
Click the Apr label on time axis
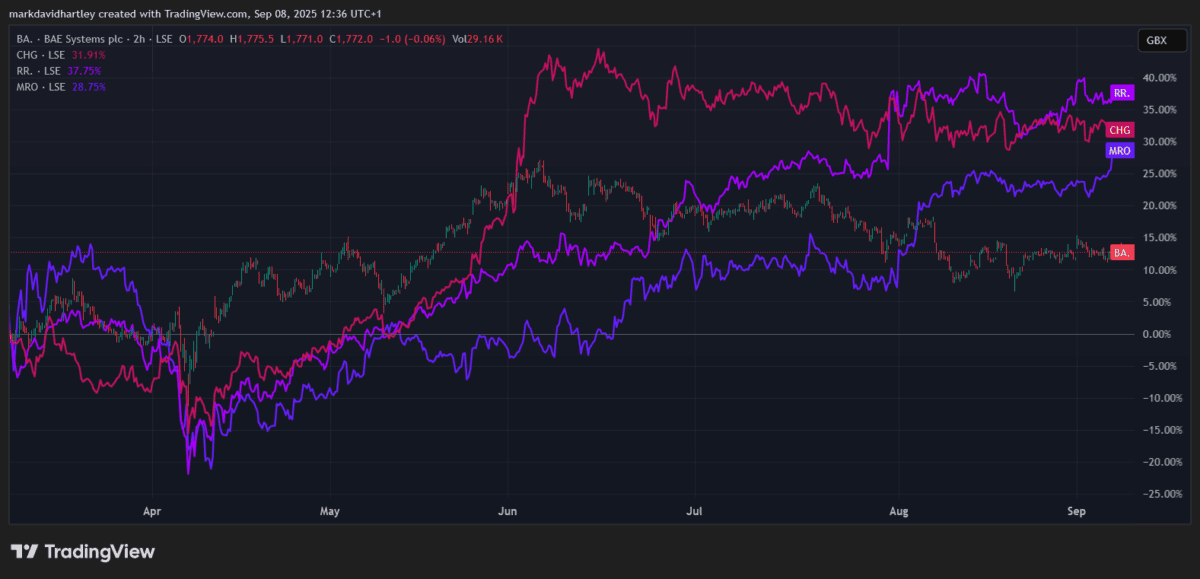(x=152, y=511)
